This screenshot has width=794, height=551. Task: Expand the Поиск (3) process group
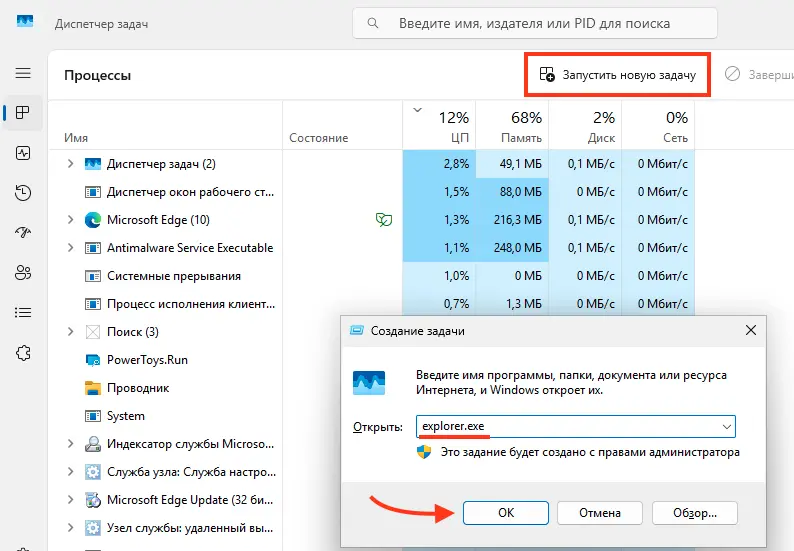coord(70,332)
